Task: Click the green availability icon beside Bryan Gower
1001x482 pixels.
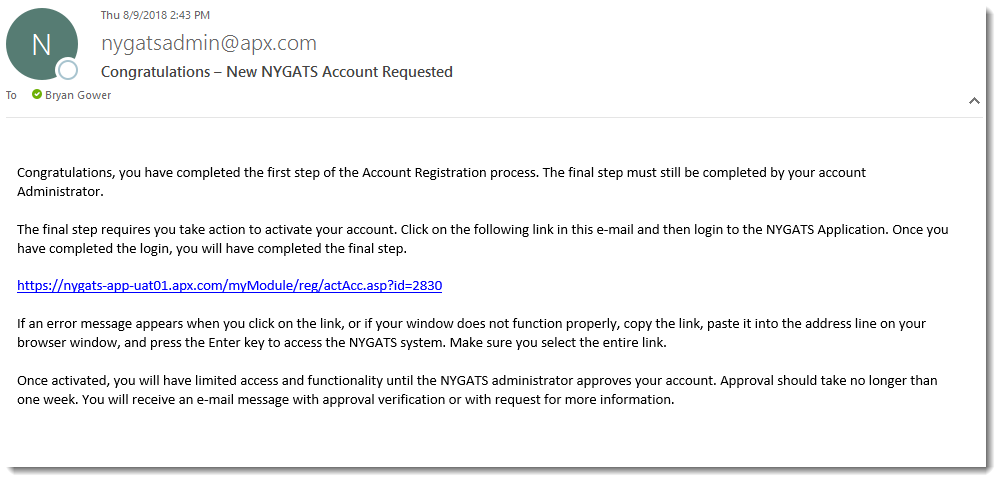Action: tap(37, 95)
